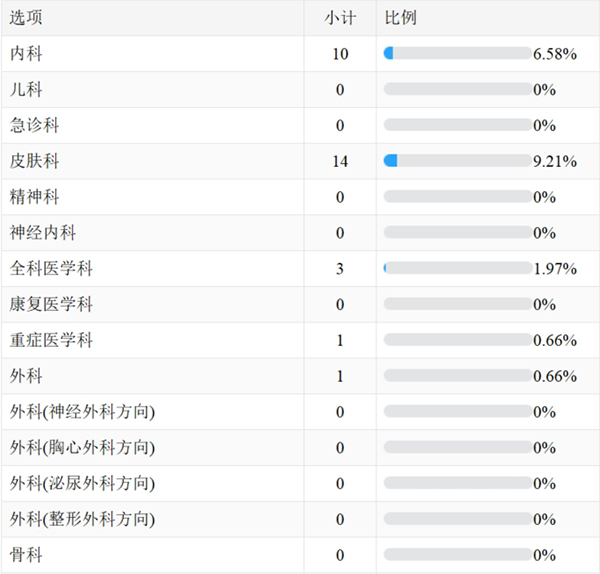Click the 骨科 row label

point(26,555)
